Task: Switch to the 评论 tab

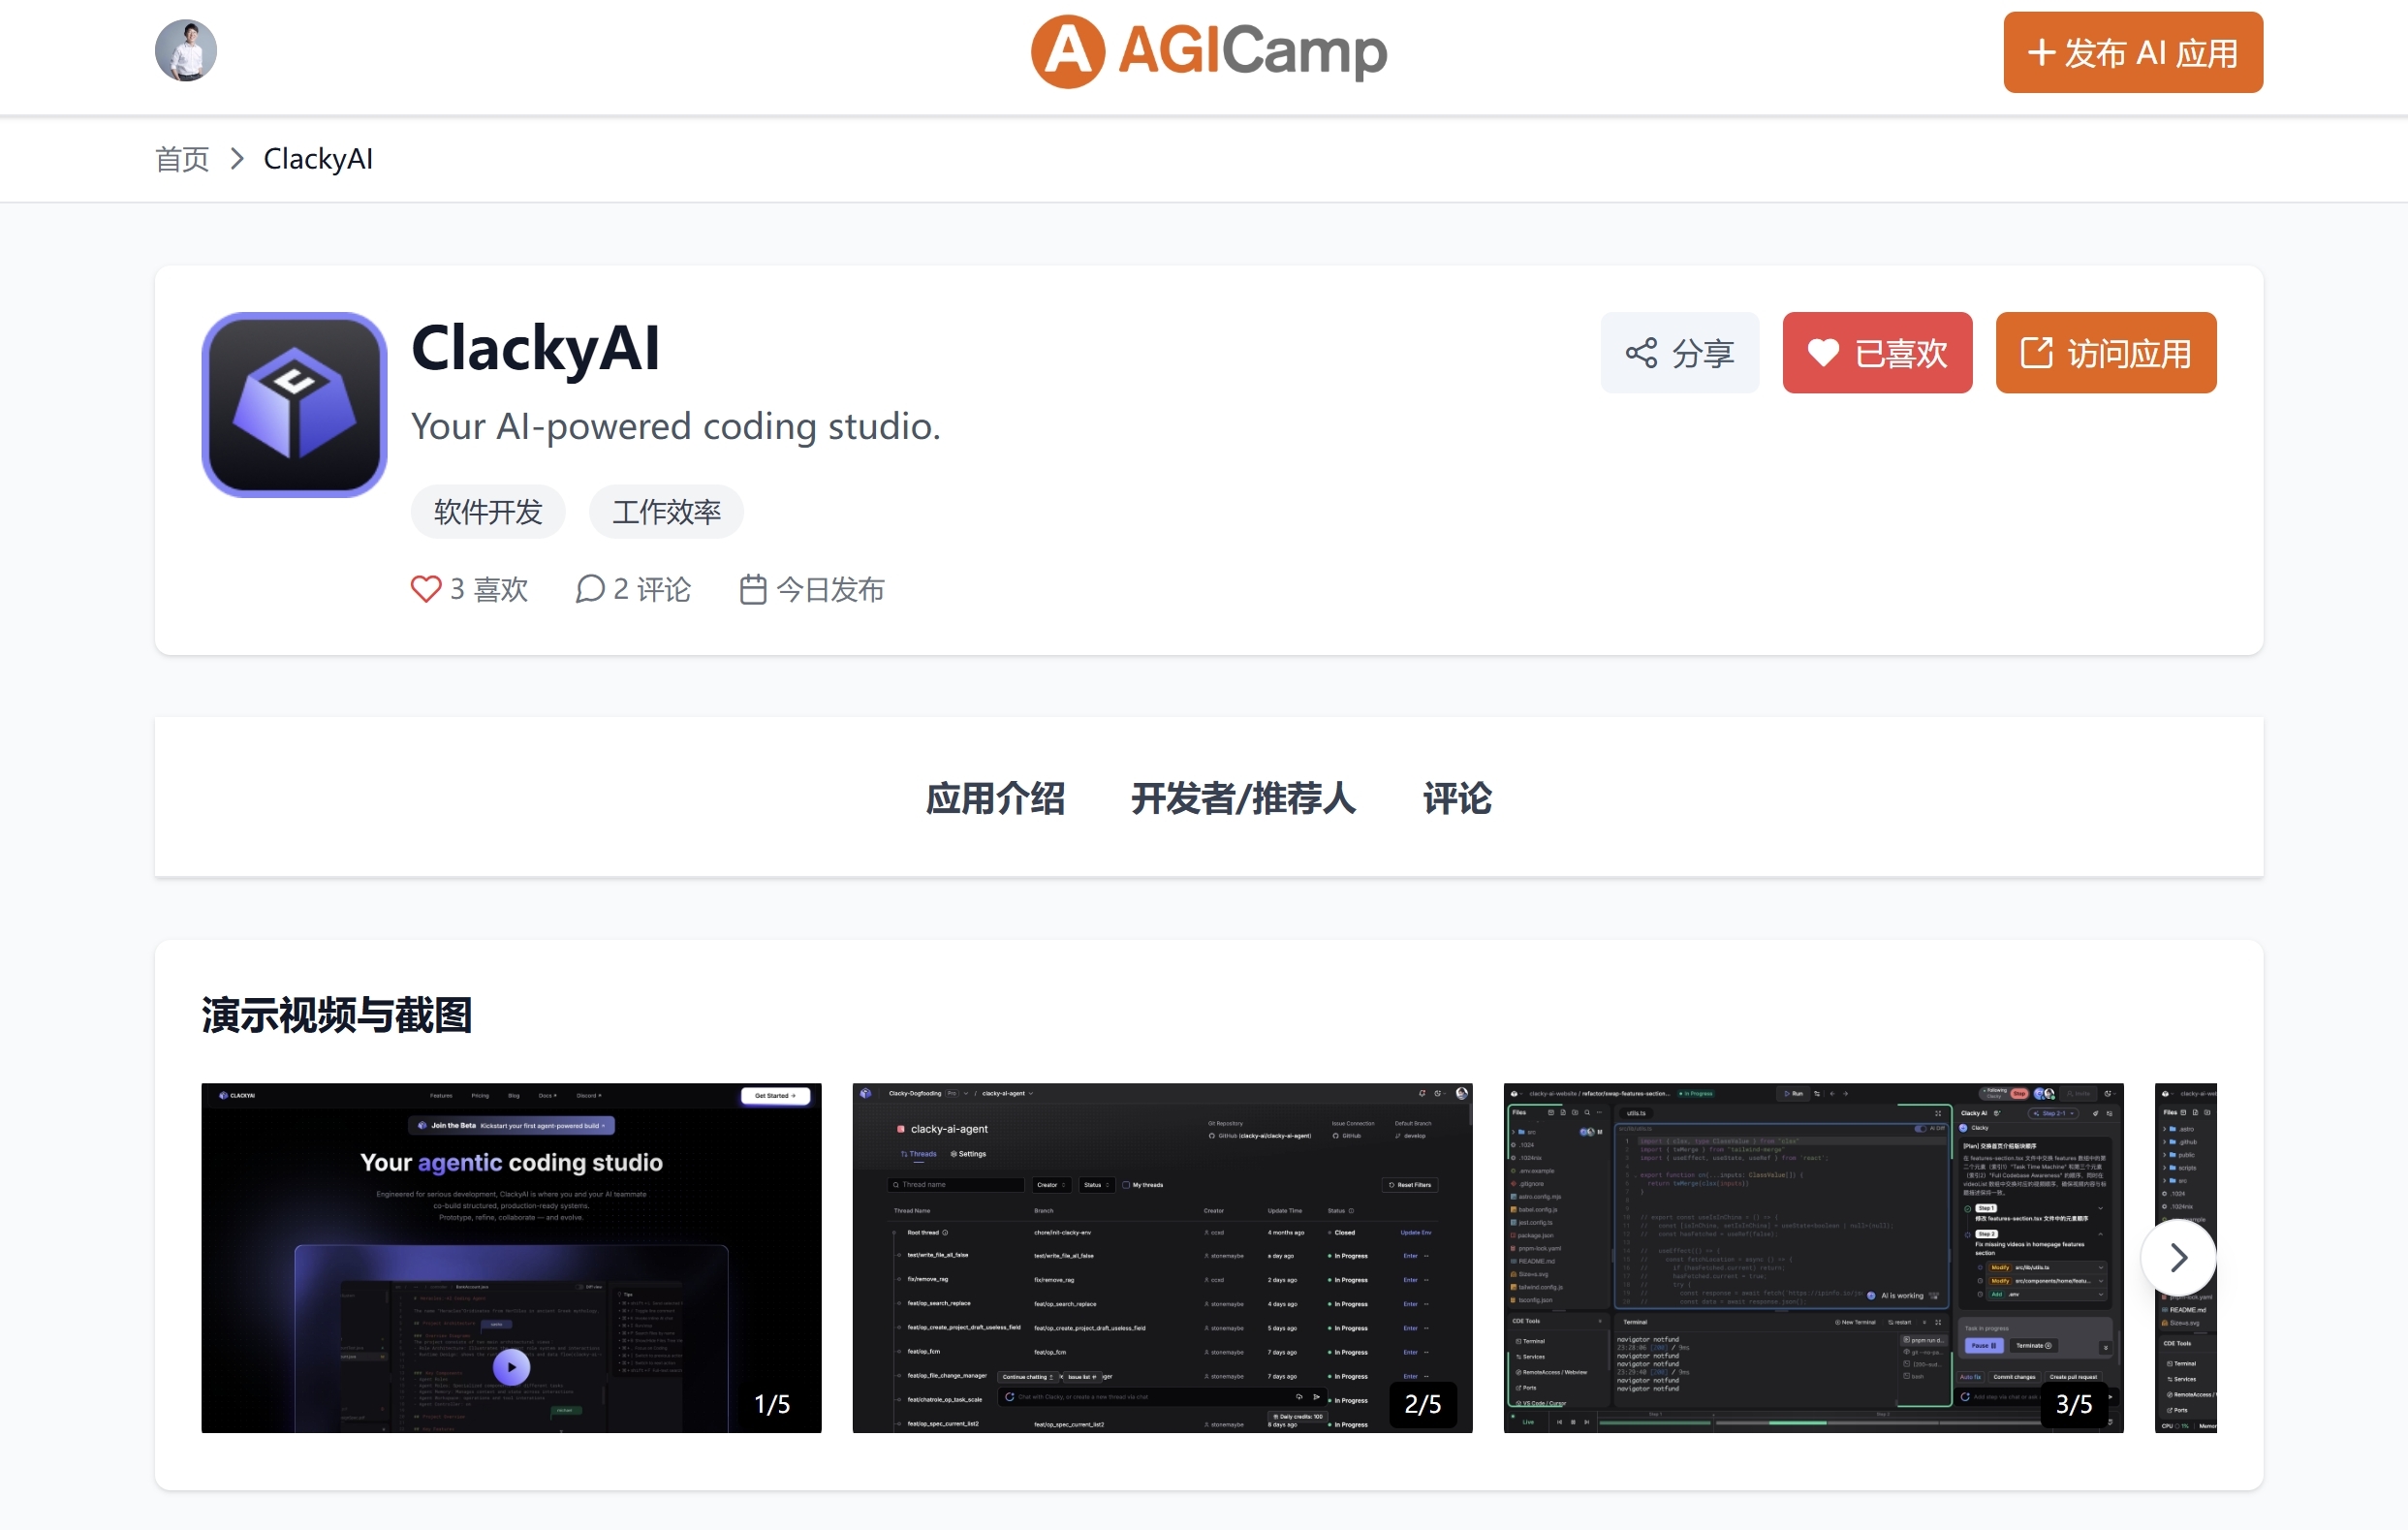Action: point(1457,798)
